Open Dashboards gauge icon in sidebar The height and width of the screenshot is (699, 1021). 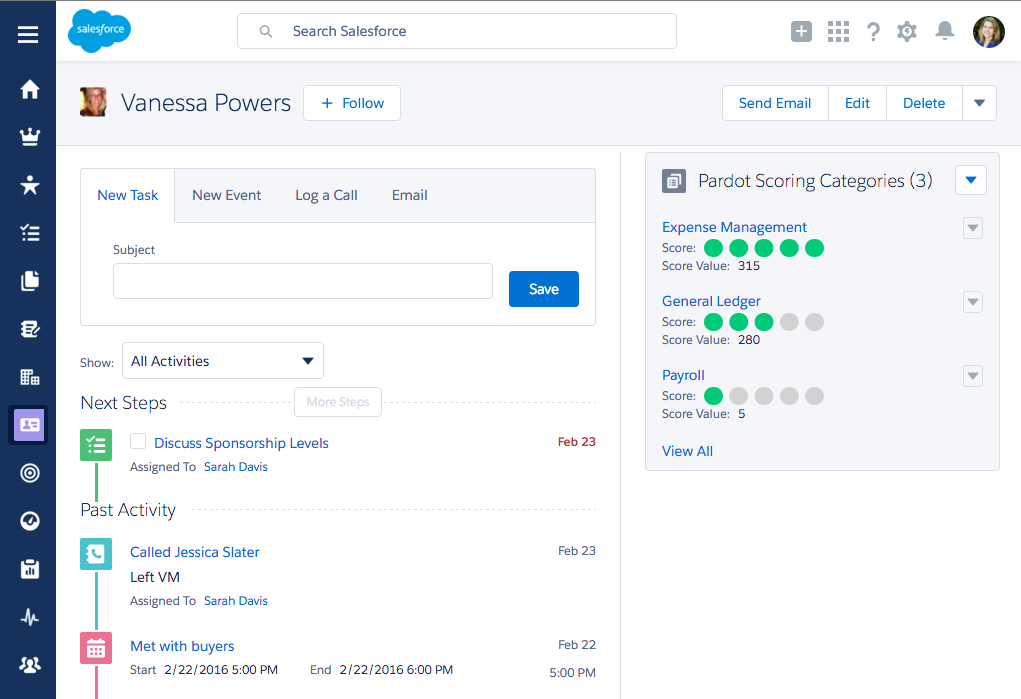[x=29, y=521]
